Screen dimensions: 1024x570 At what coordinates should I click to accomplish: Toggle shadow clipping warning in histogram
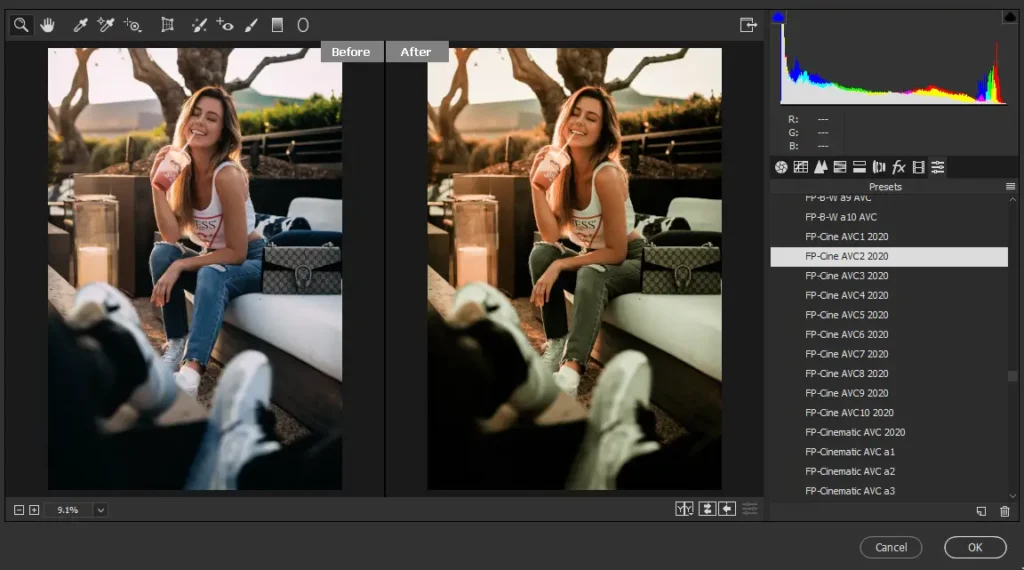coord(778,18)
